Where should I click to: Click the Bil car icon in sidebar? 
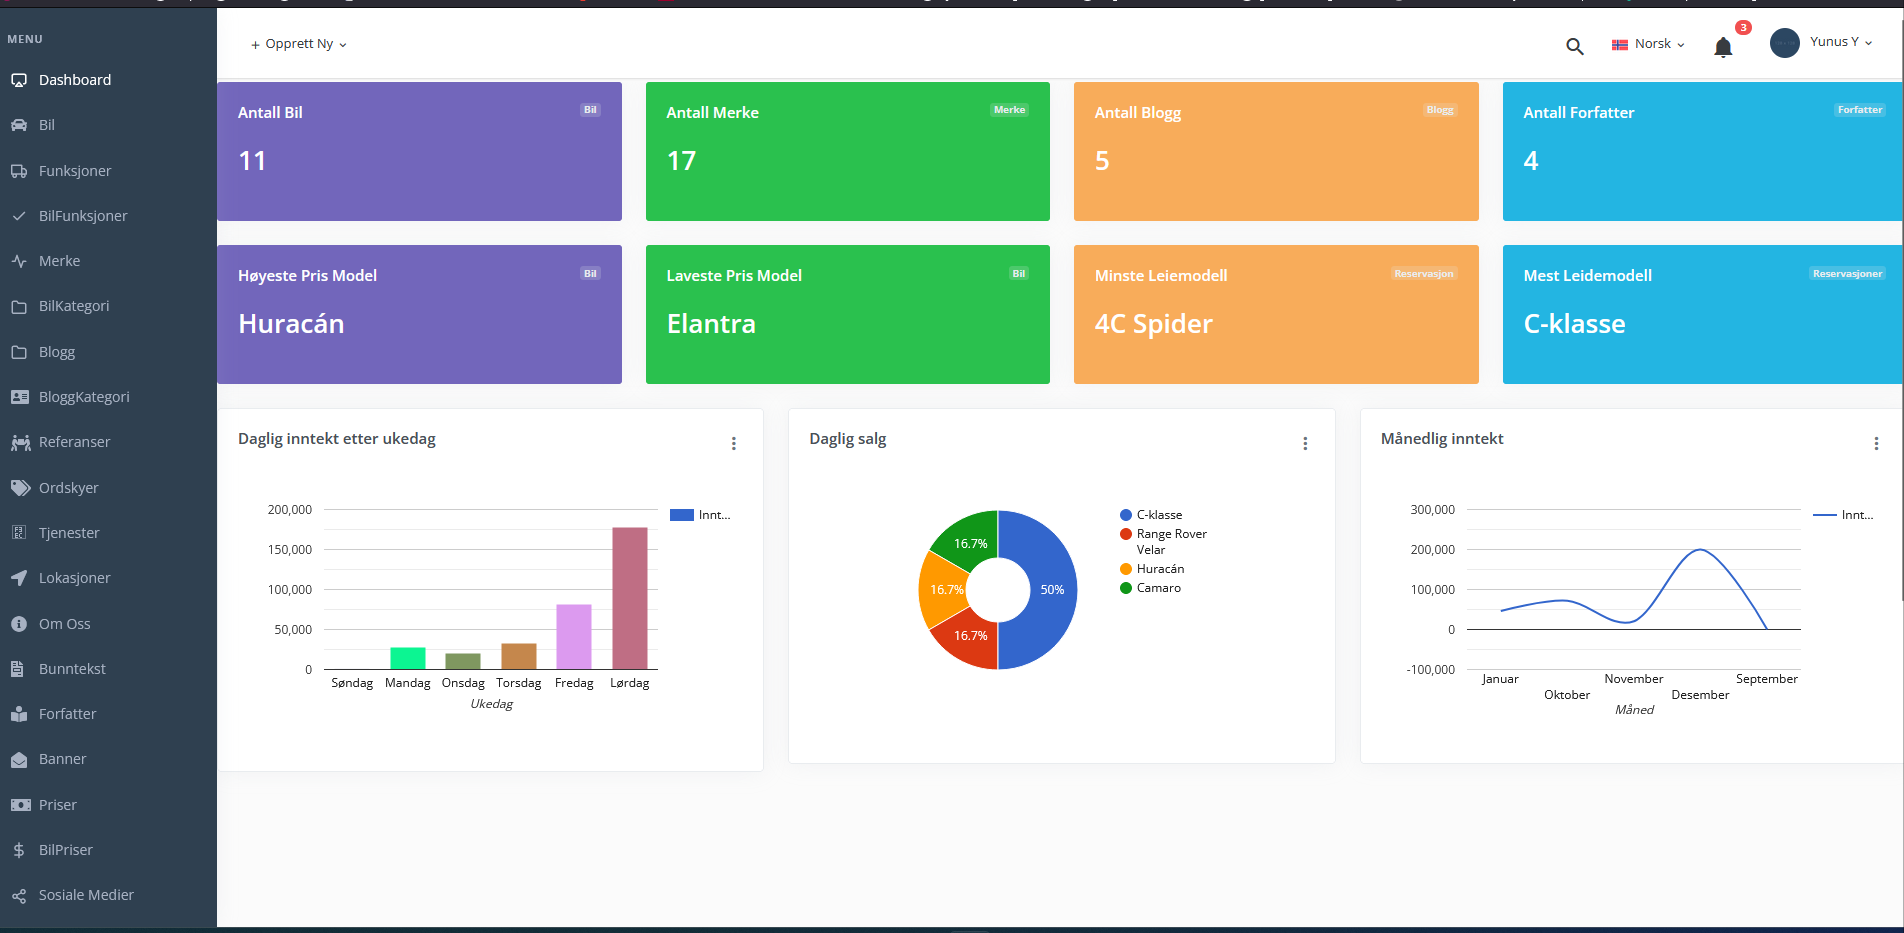(19, 125)
